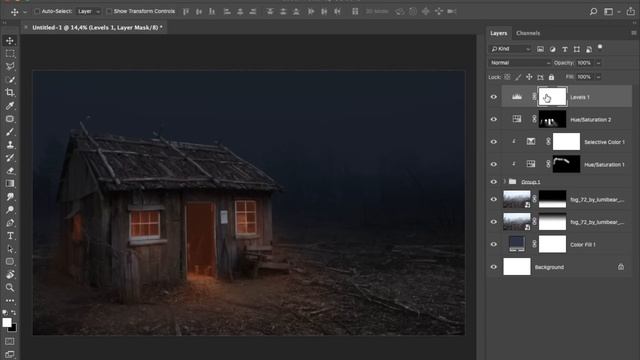Open the Layers panel options menu
This screenshot has height=360, width=640.
pyautogui.click(x=633, y=33)
